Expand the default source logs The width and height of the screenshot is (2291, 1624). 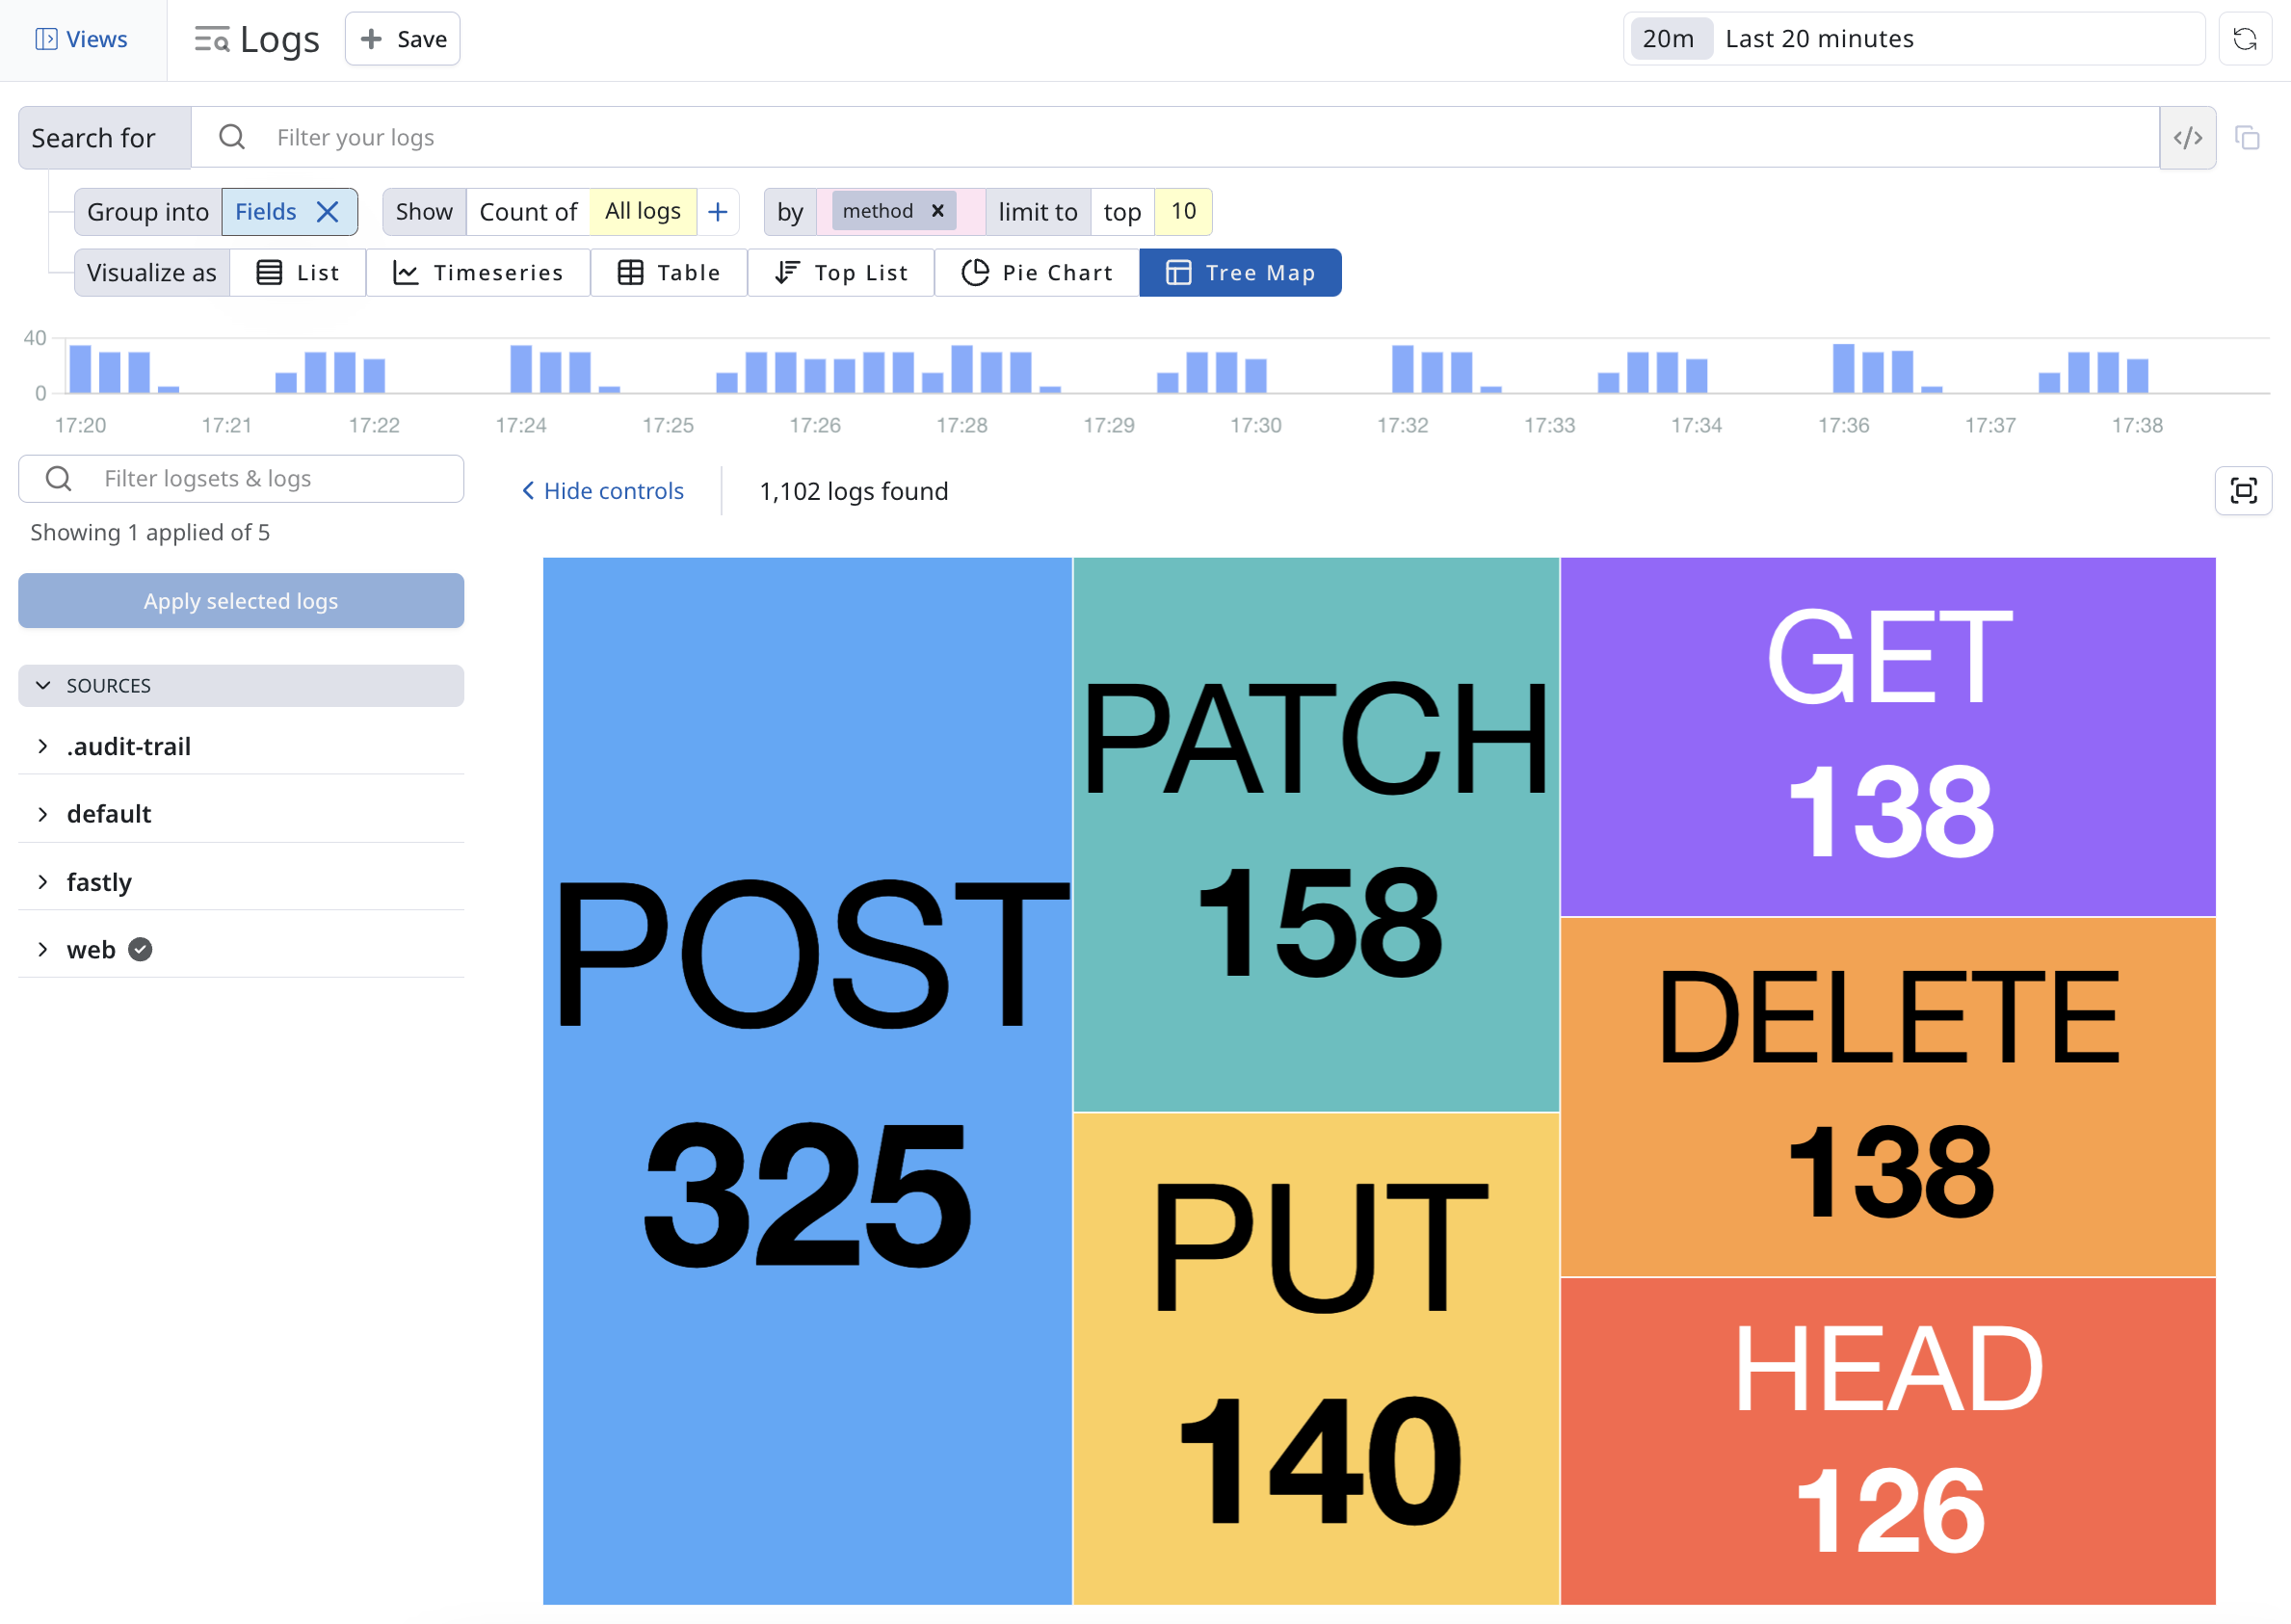[42, 812]
